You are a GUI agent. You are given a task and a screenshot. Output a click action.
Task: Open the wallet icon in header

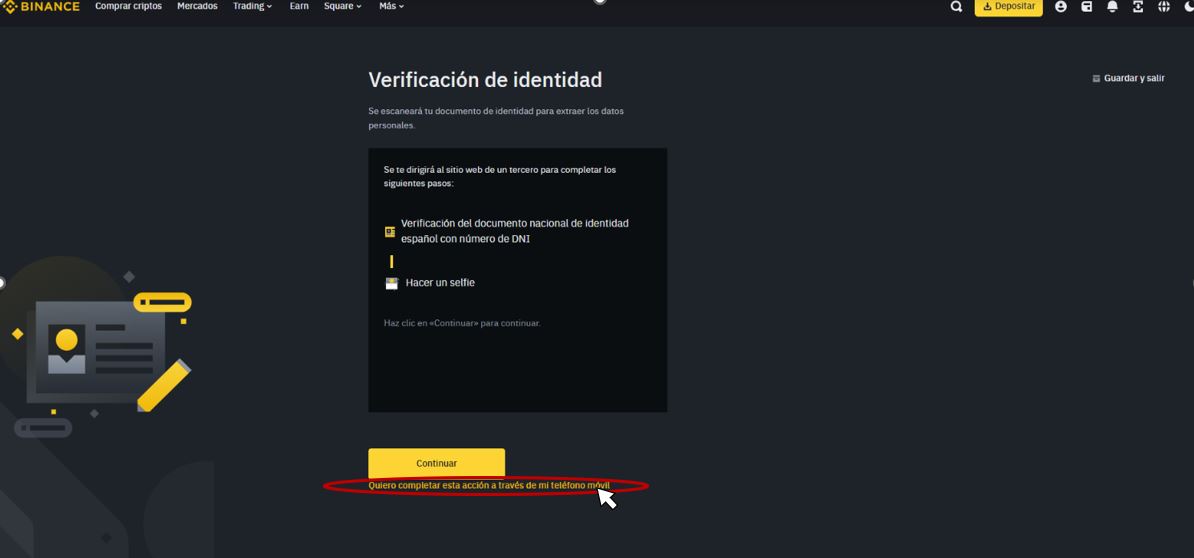click(1087, 7)
